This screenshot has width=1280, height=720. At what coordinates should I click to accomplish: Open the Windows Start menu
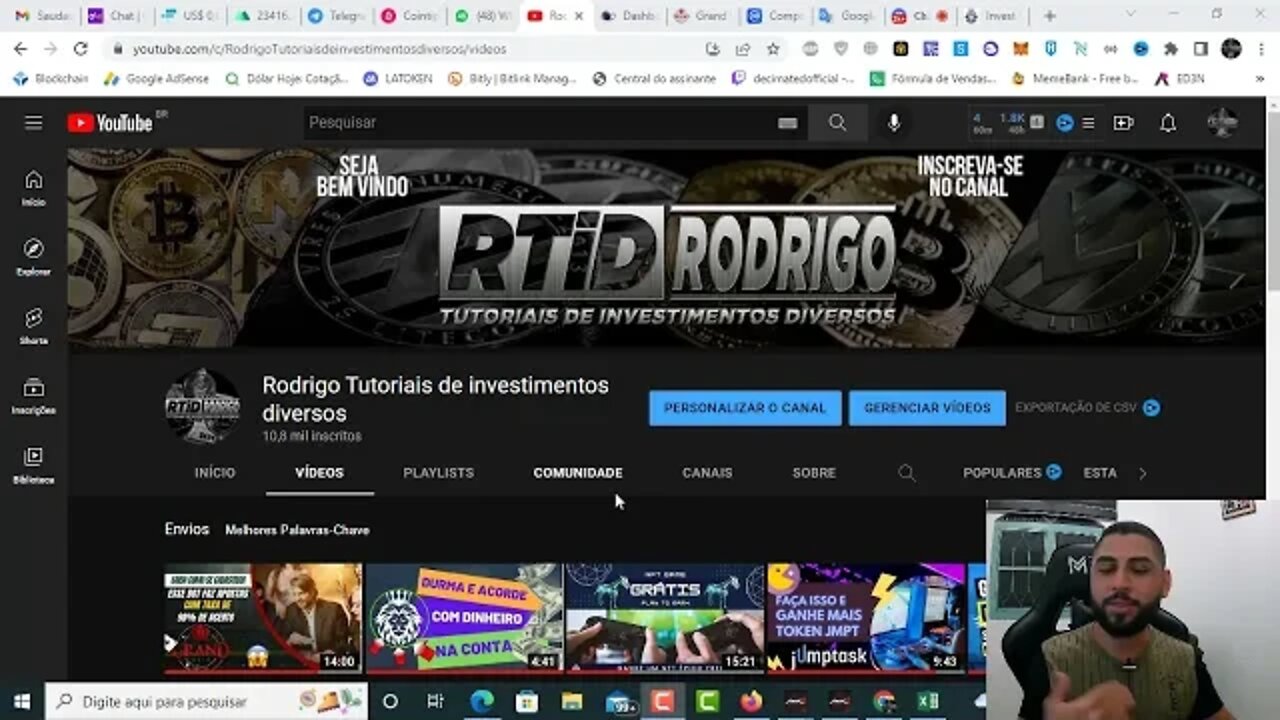22,701
